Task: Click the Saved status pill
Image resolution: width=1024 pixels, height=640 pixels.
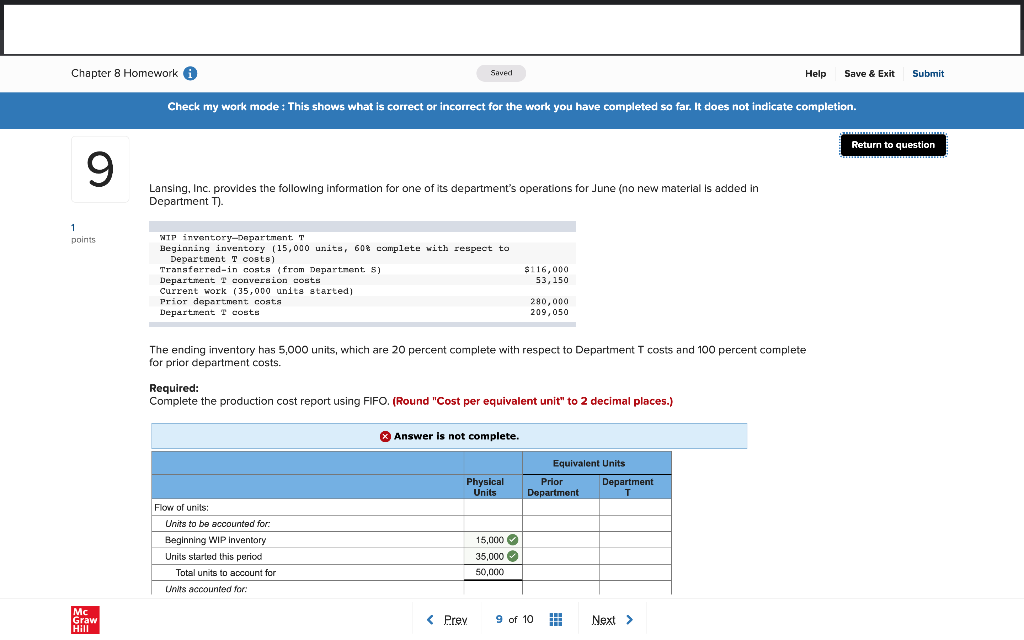Action: pos(500,73)
